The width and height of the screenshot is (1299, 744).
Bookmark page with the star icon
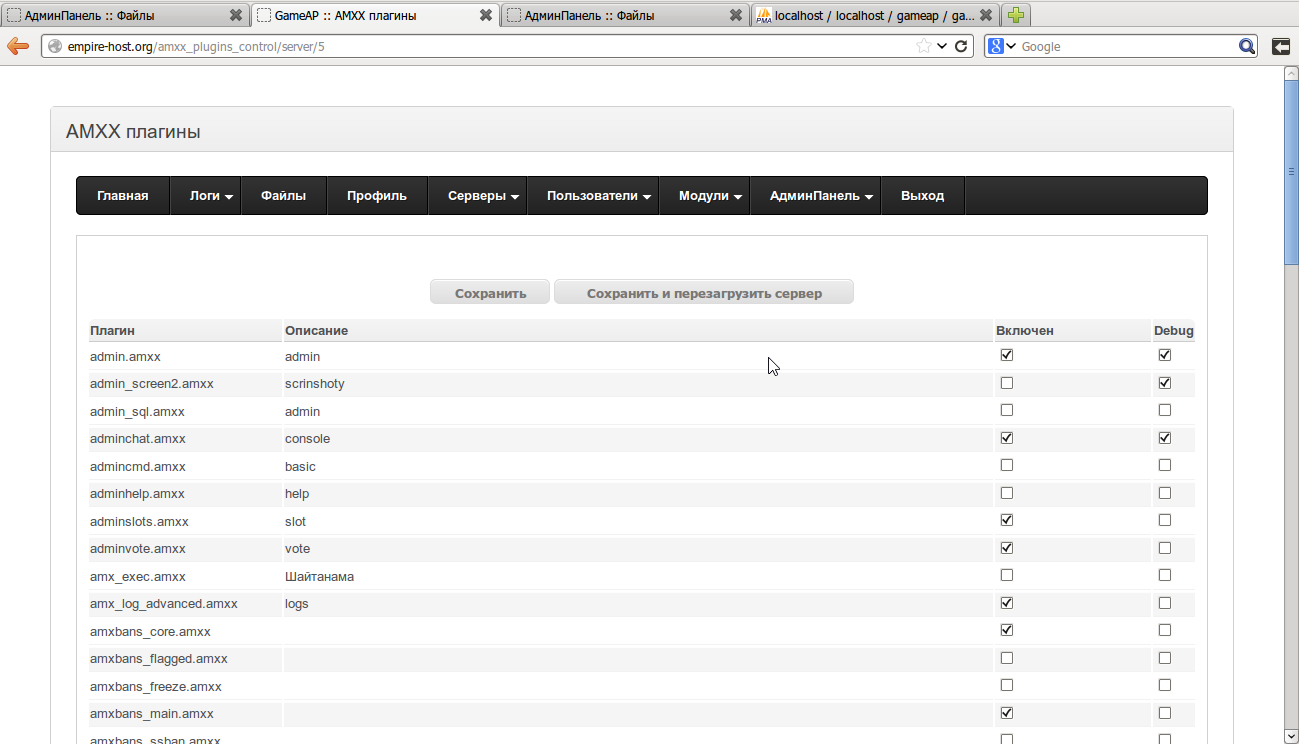click(x=924, y=46)
